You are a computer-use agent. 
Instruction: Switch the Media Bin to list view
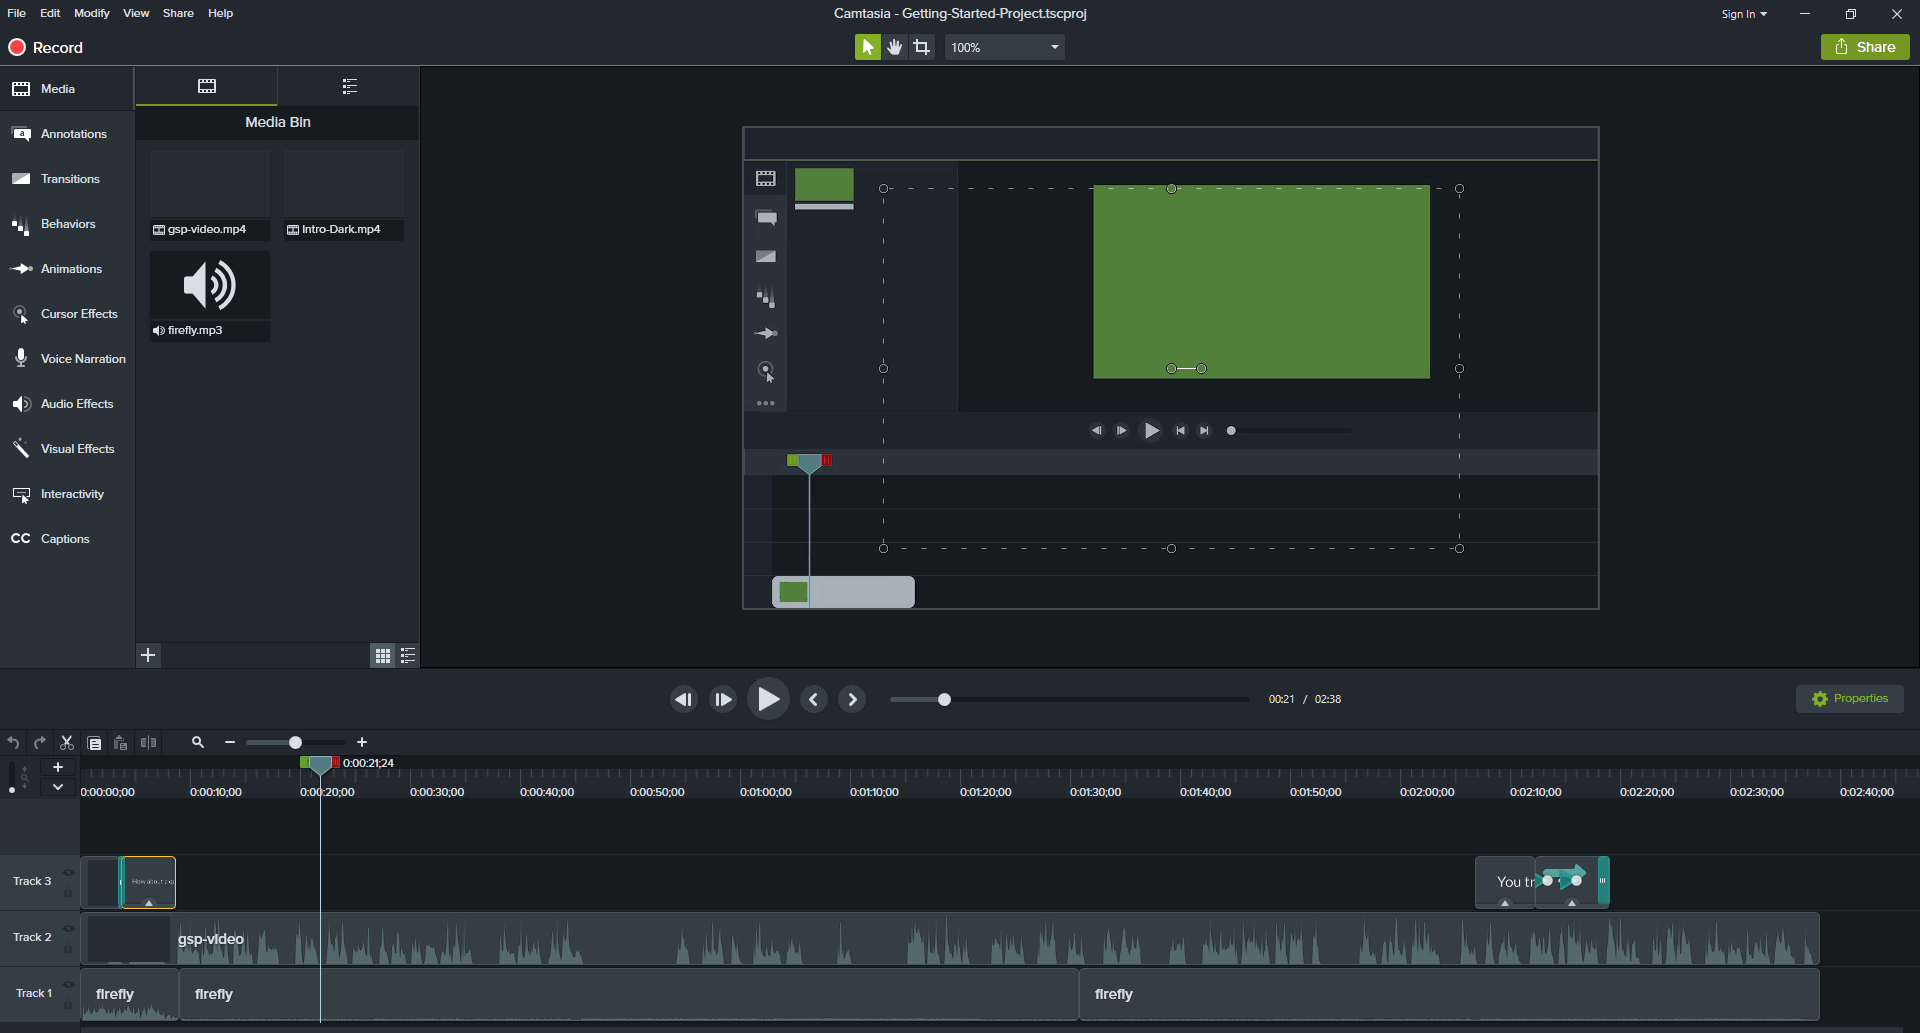pos(408,656)
